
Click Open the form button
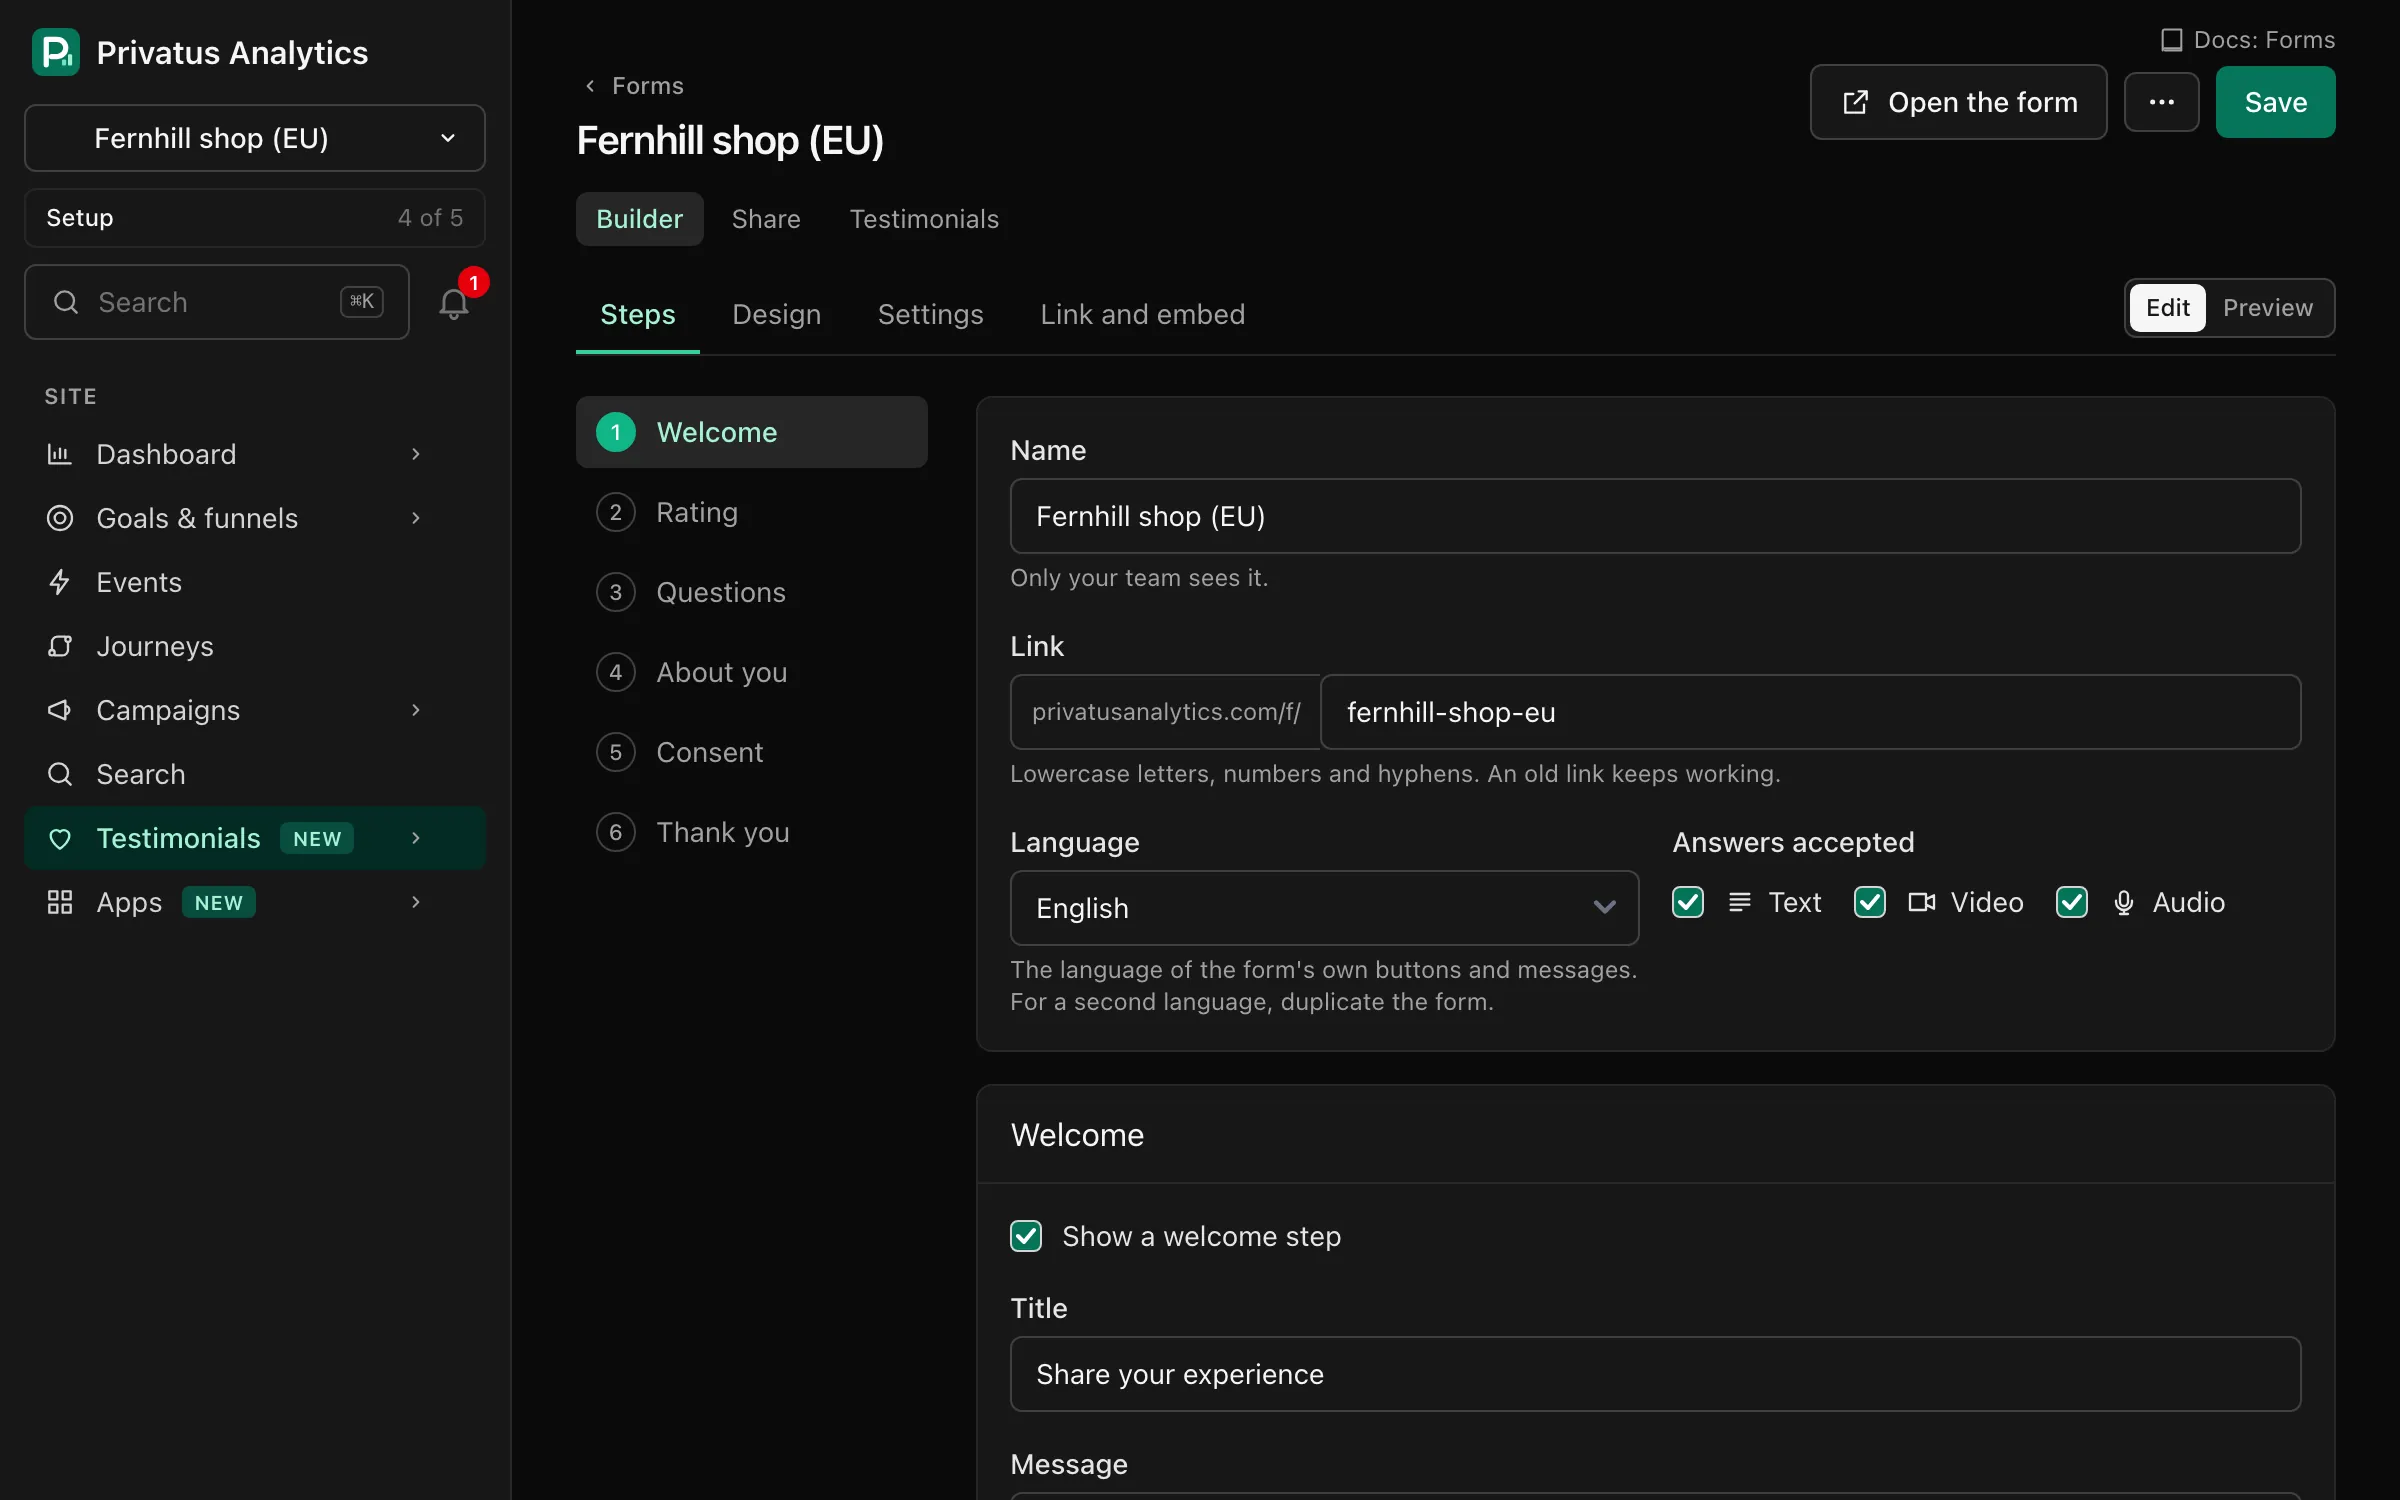(x=1958, y=102)
